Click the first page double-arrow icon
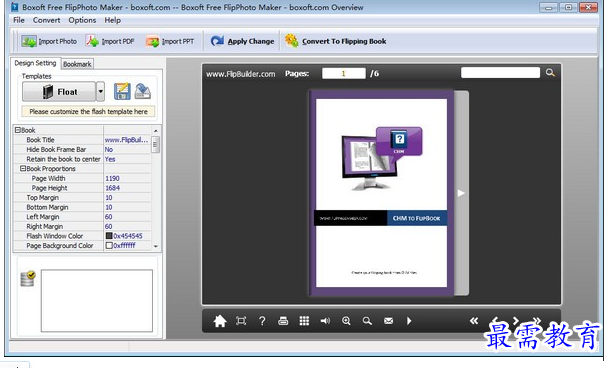This screenshot has height=368, width=608. [x=474, y=321]
